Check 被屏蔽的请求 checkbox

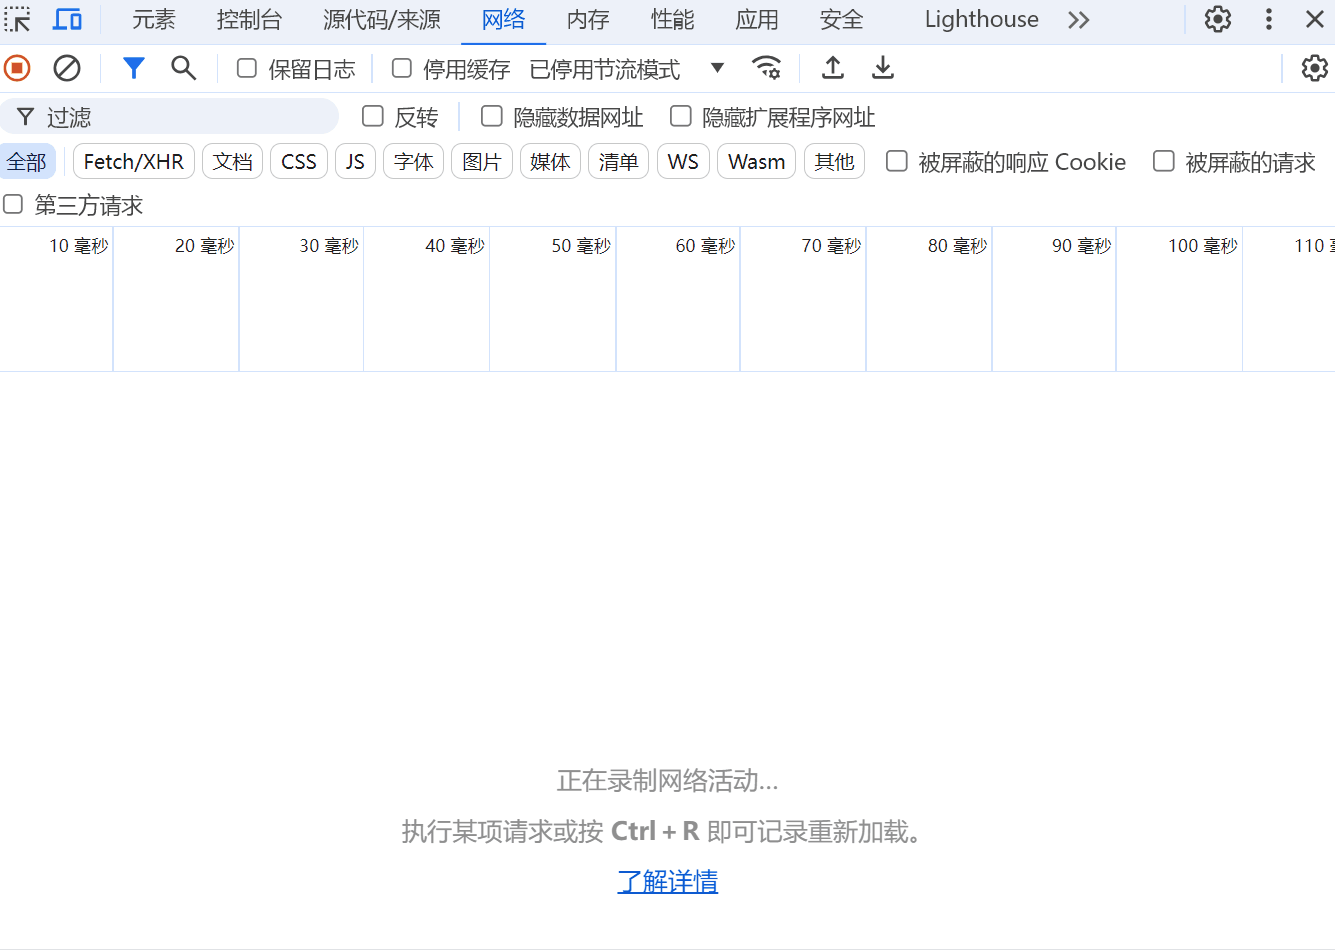point(1164,161)
